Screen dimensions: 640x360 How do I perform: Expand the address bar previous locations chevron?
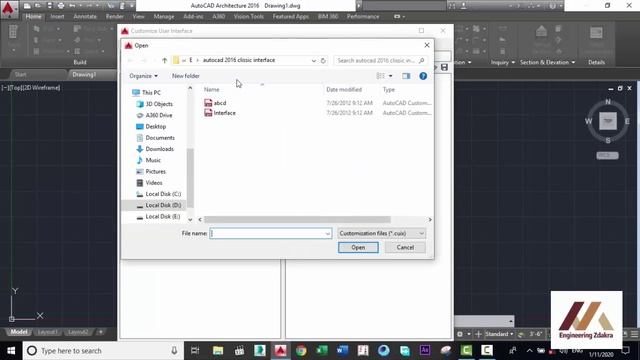[313, 60]
